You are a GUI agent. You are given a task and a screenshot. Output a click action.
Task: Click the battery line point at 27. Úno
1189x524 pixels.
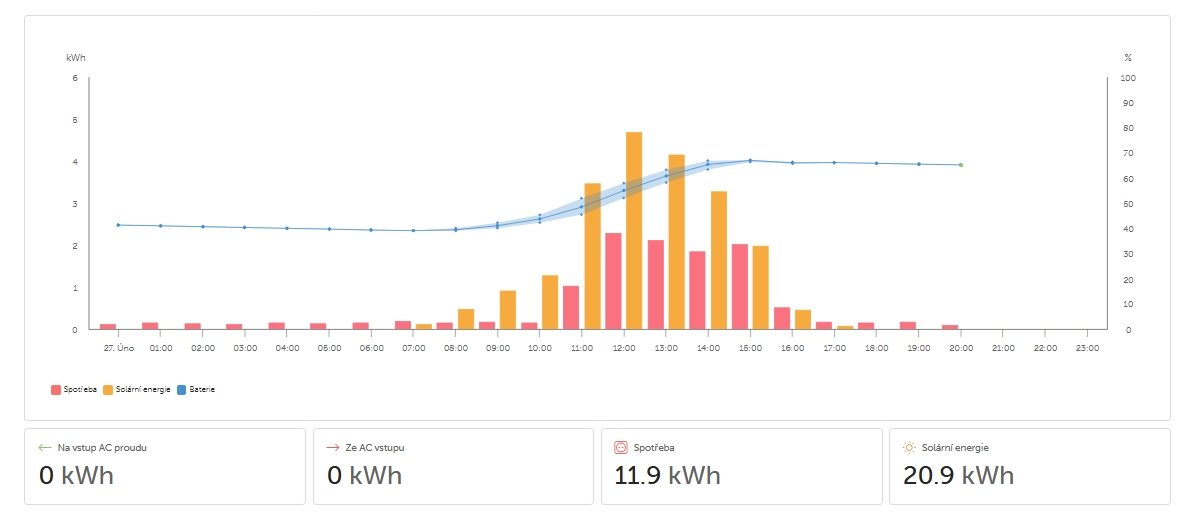(x=118, y=224)
